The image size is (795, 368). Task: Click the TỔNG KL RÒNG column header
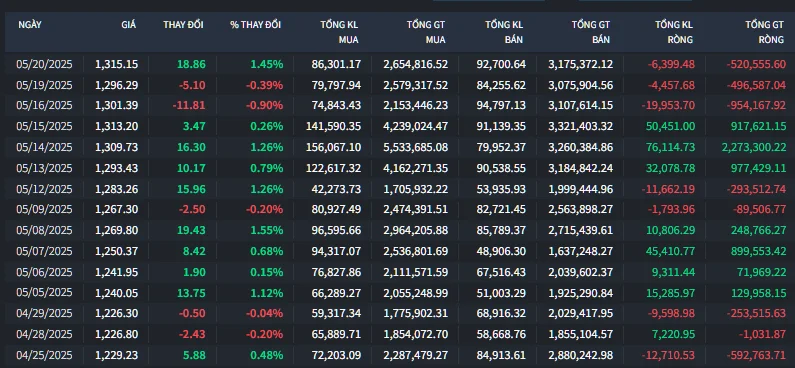pyautogui.click(x=674, y=32)
